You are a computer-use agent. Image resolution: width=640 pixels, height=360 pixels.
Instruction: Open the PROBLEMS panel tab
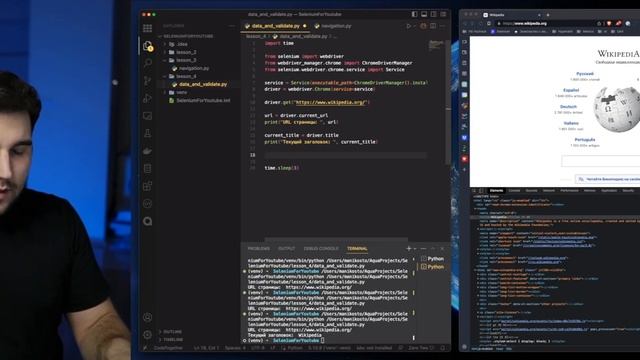tap(259, 249)
